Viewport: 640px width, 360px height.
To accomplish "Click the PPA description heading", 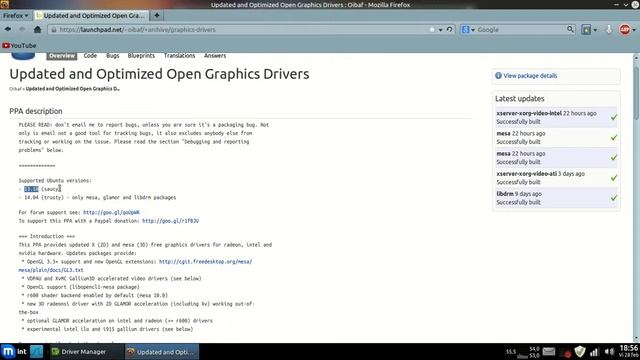I will tap(36, 111).
